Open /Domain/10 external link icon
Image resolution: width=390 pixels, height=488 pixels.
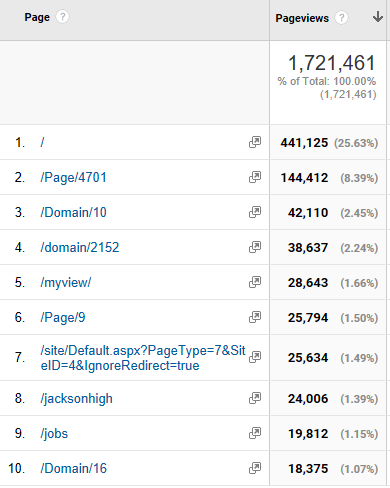pos(255,212)
